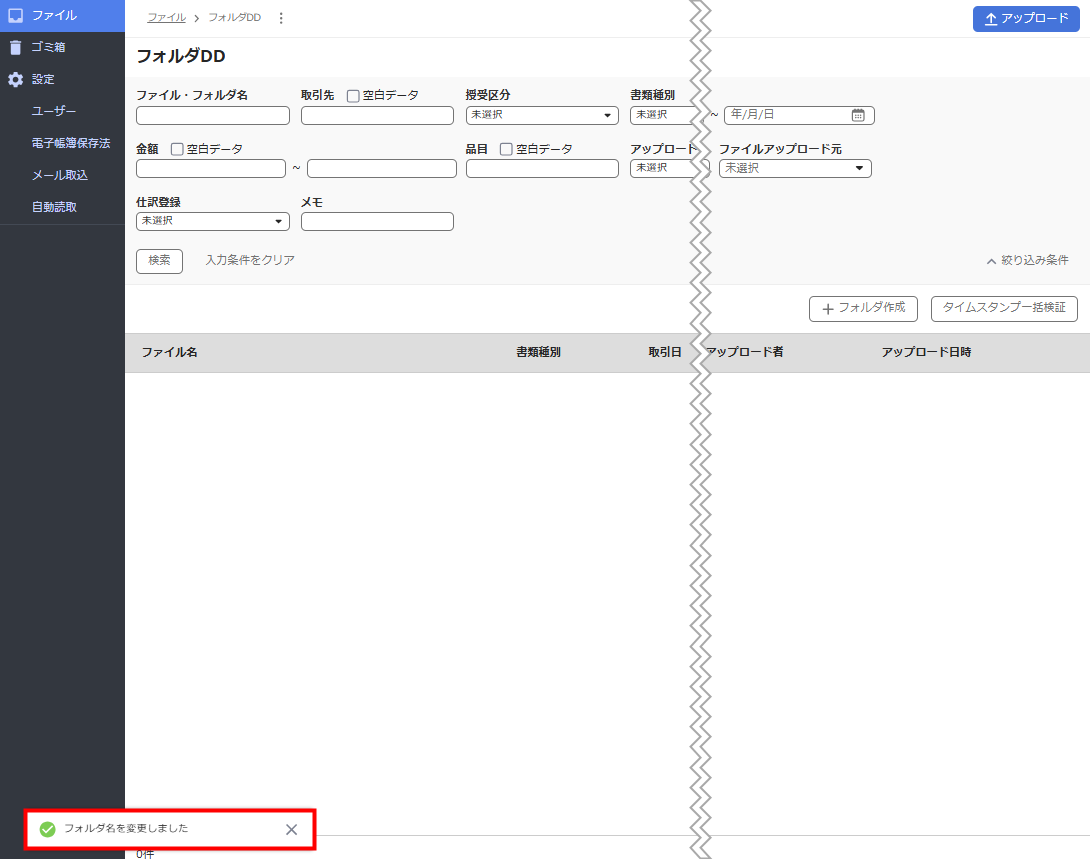Click タイムスタンプ一括検証 button
The height and width of the screenshot is (859, 1090).
pyautogui.click(x=1004, y=309)
